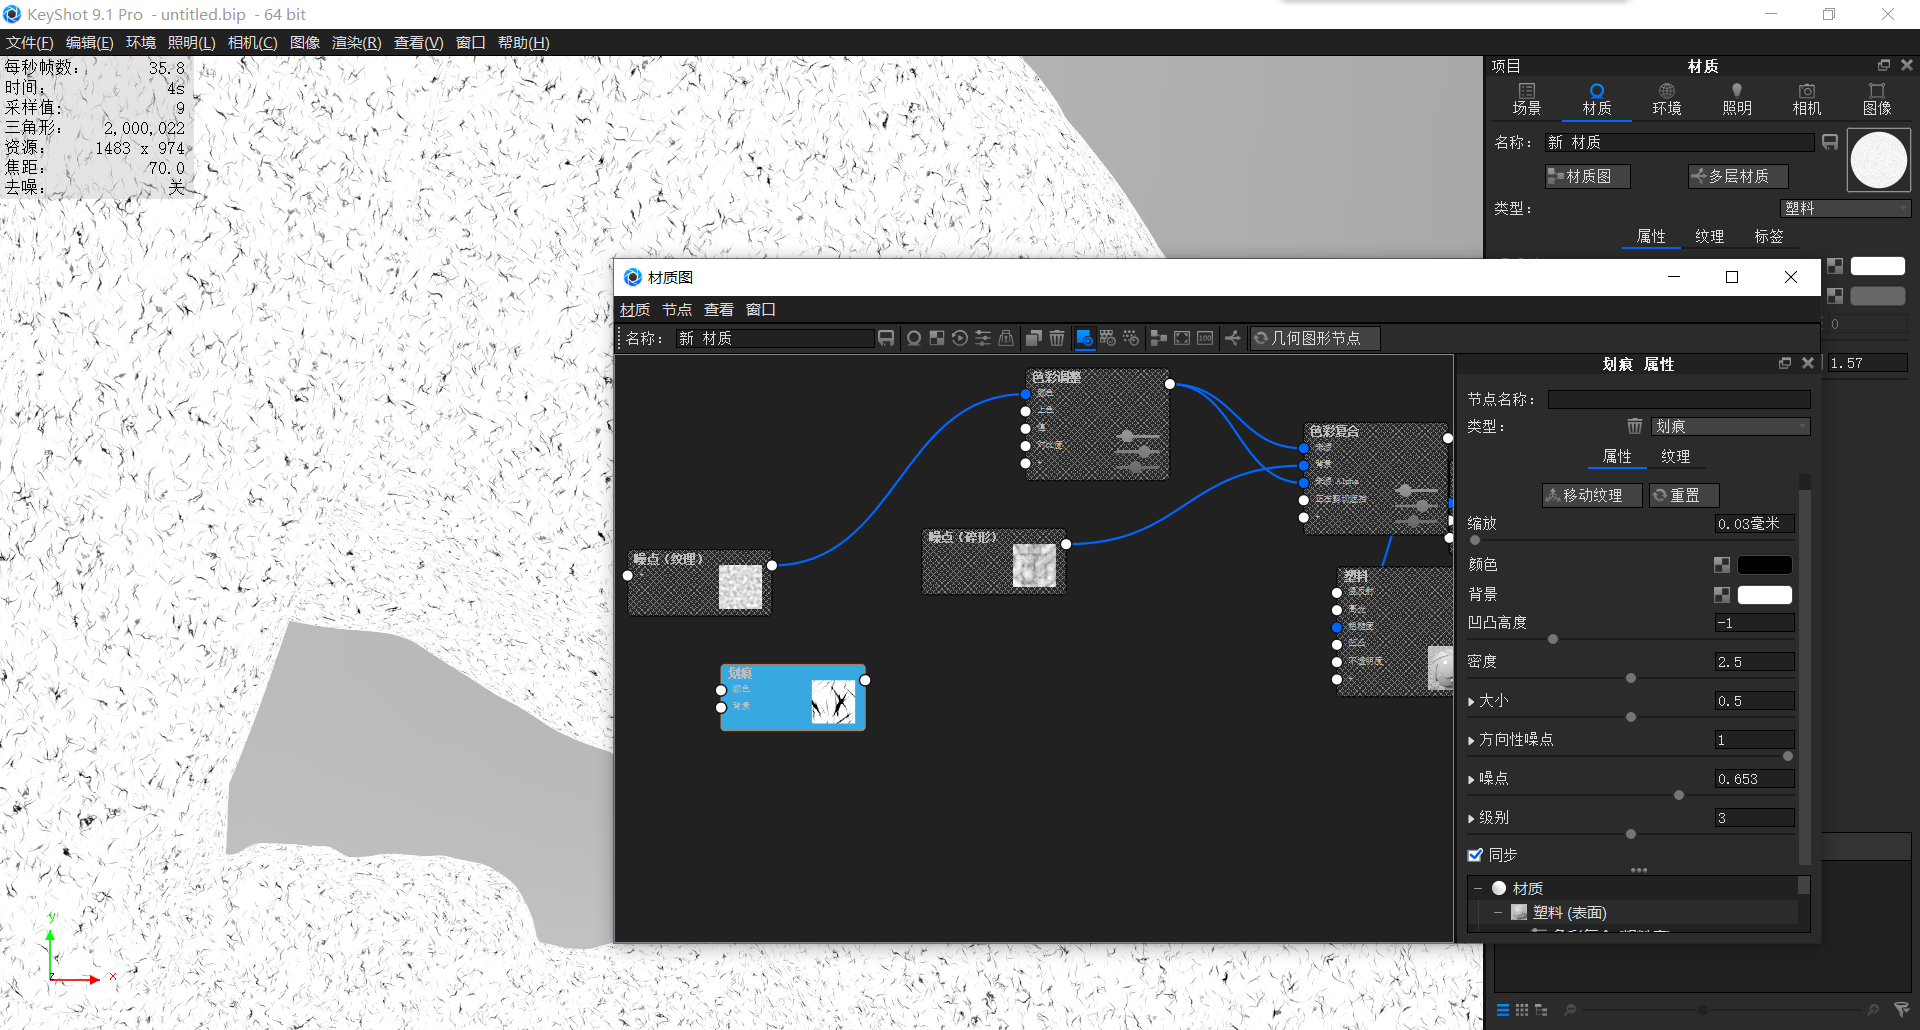Click the 移动纹理 button
The width and height of the screenshot is (1920, 1030).
(x=1591, y=495)
